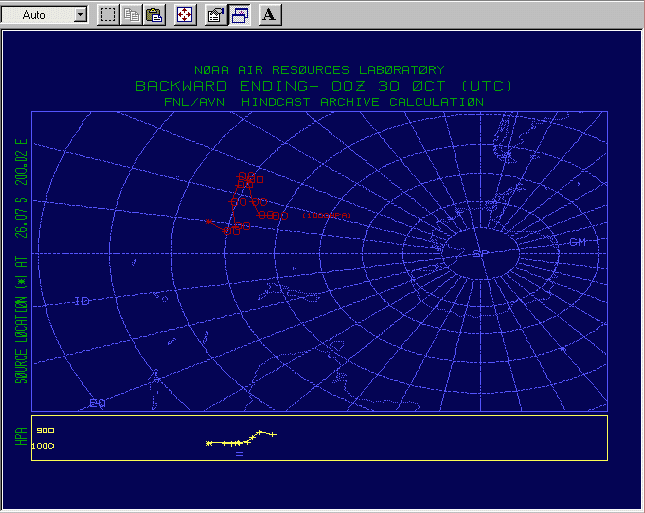Click the SP south pole label on map
Image resolution: width=645 pixels, height=513 pixels.
click(x=478, y=254)
